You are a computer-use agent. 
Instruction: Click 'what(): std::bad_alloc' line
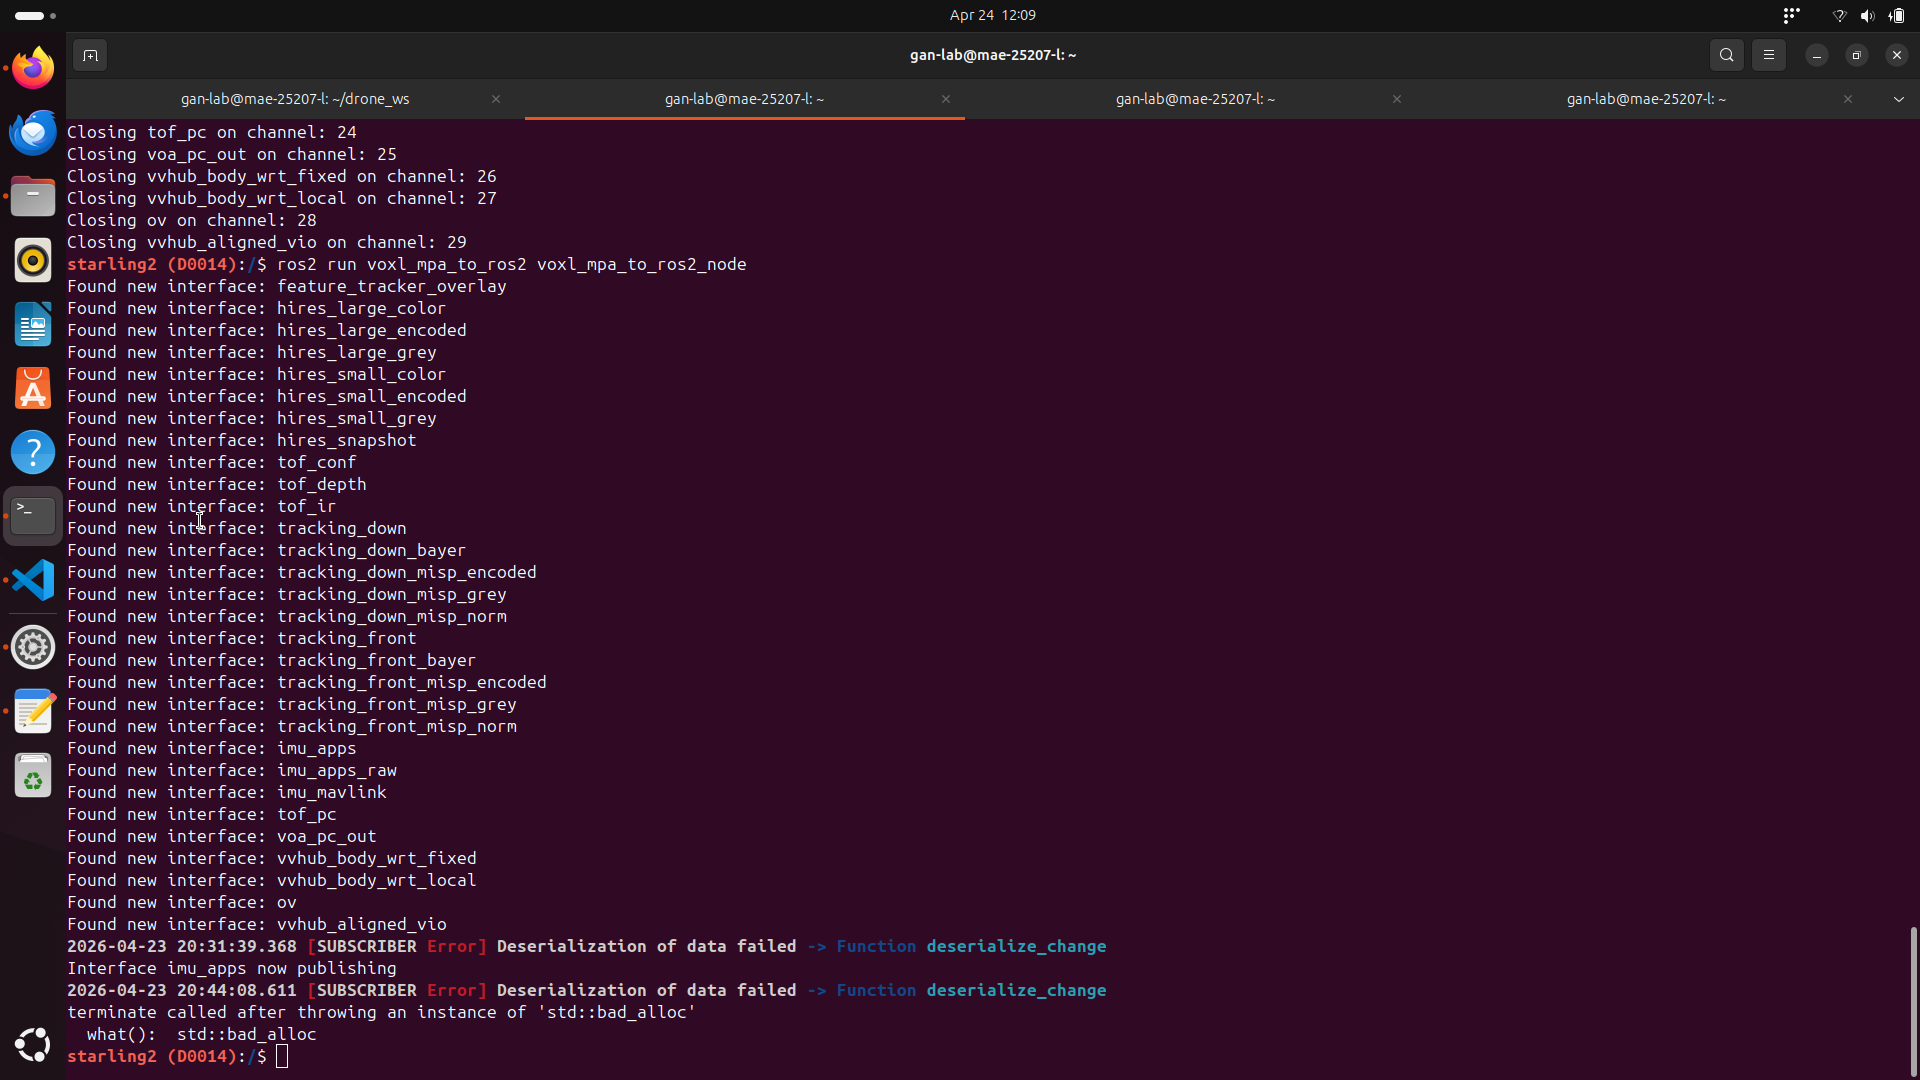coord(202,1034)
